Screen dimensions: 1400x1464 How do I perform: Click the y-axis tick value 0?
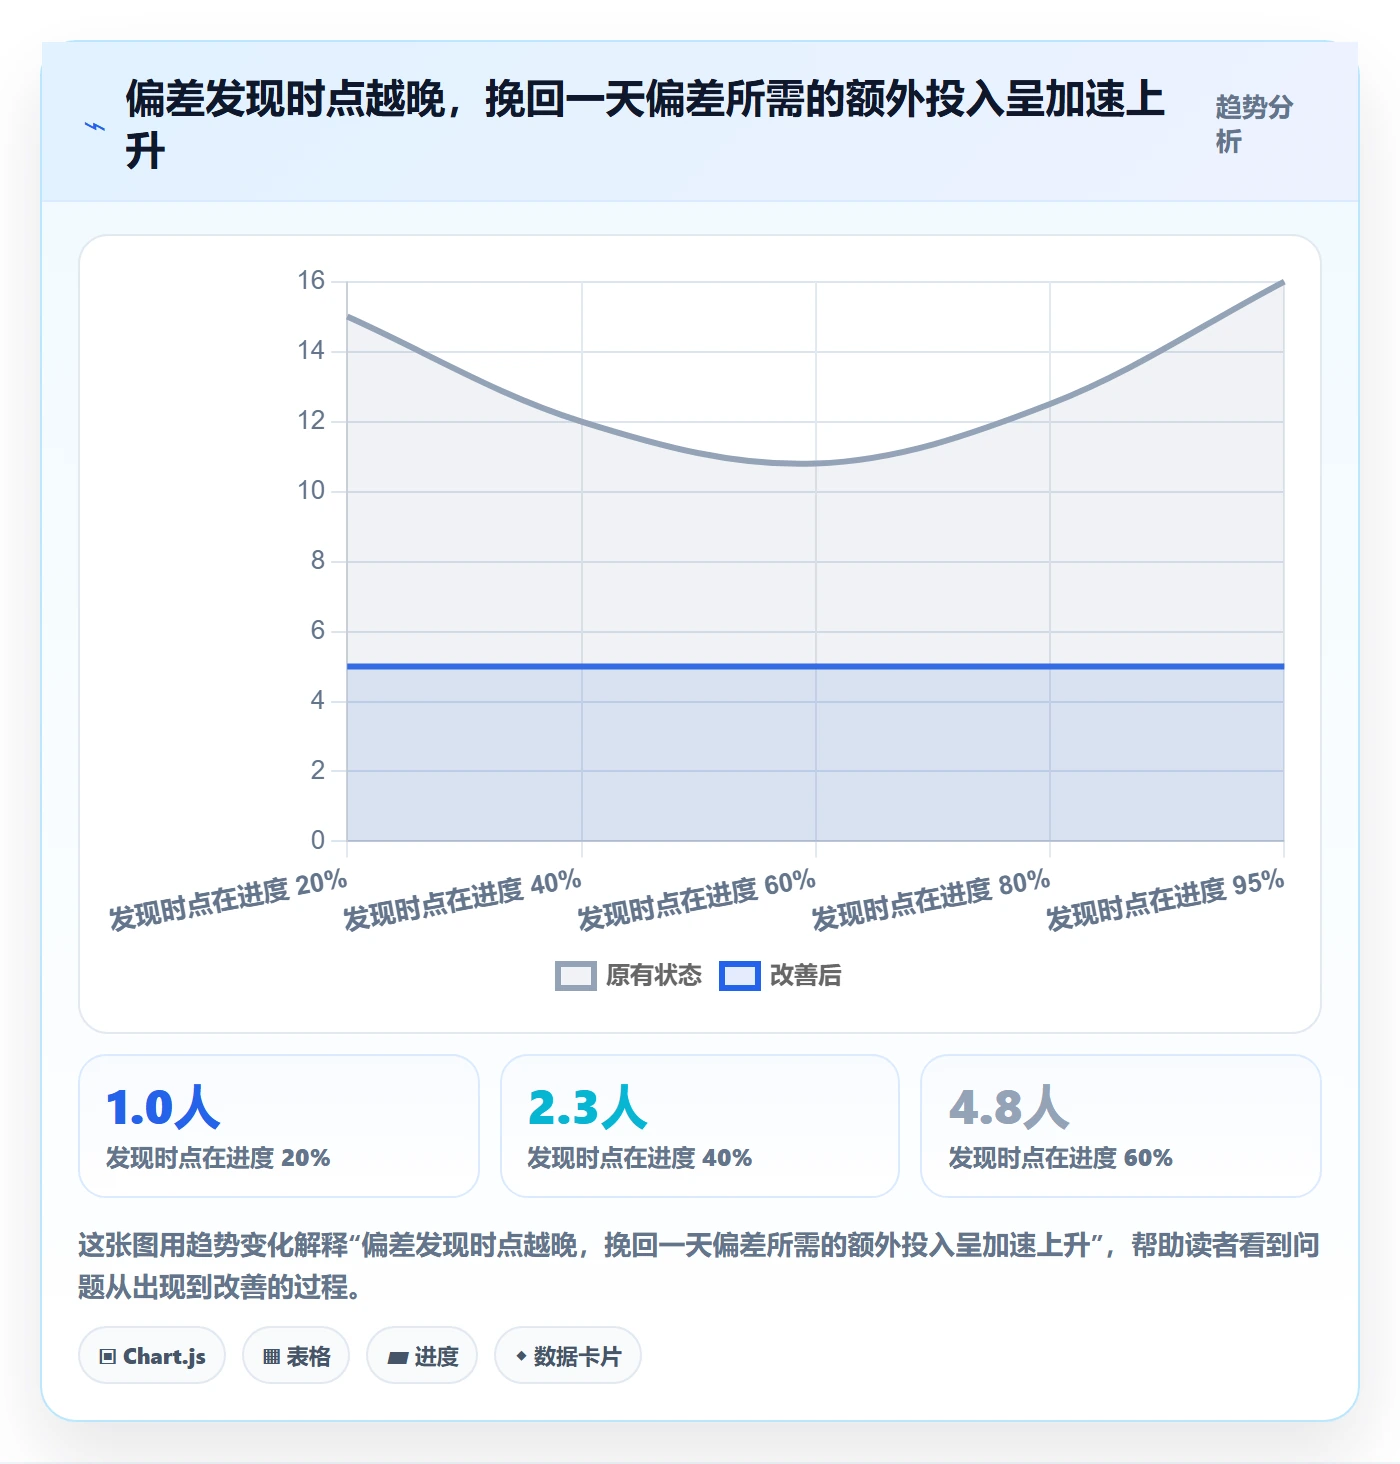coord(318,840)
